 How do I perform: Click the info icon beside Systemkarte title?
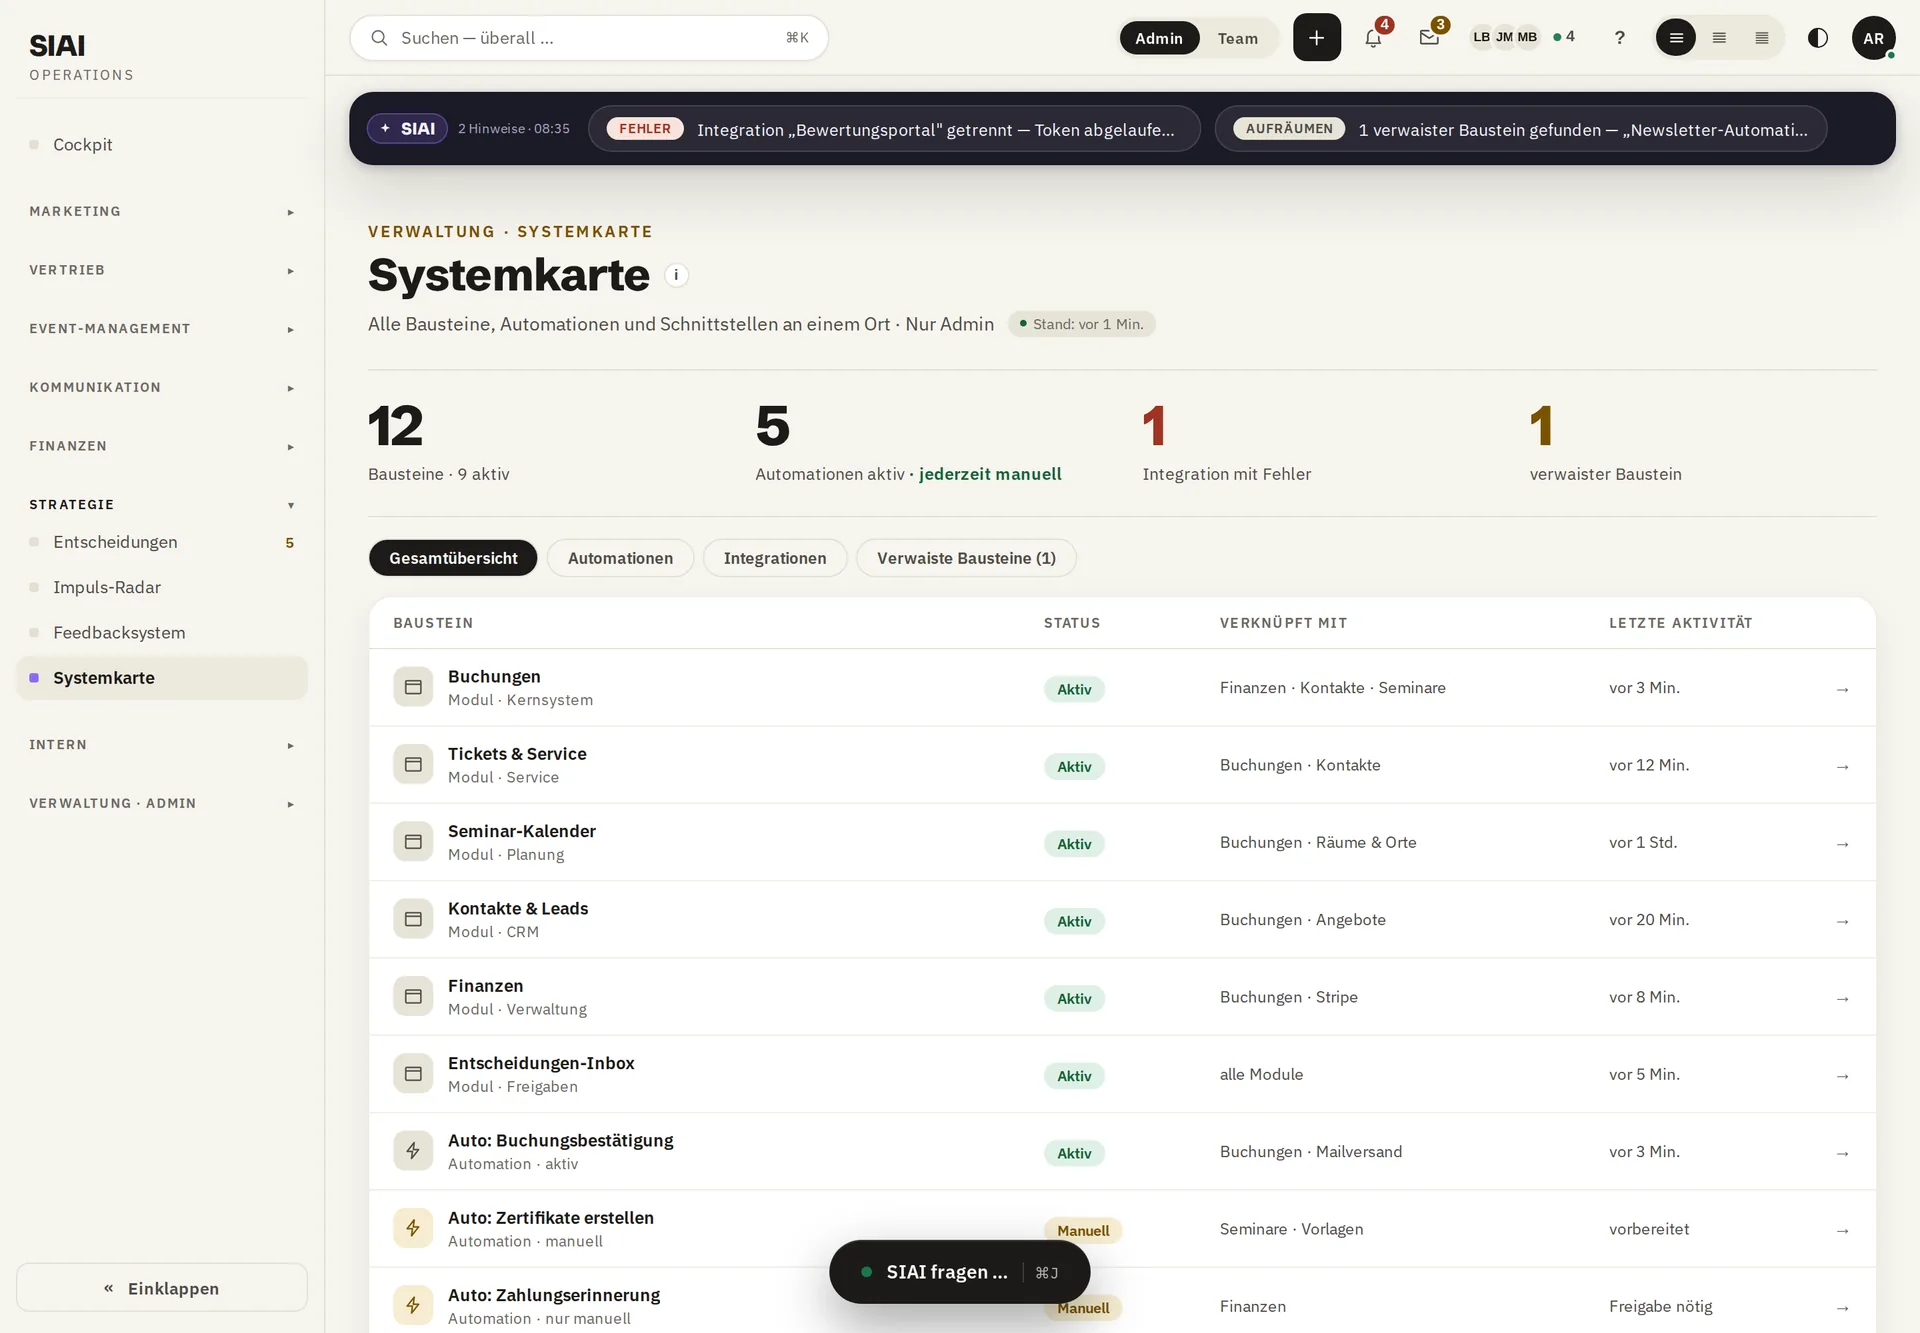click(676, 275)
